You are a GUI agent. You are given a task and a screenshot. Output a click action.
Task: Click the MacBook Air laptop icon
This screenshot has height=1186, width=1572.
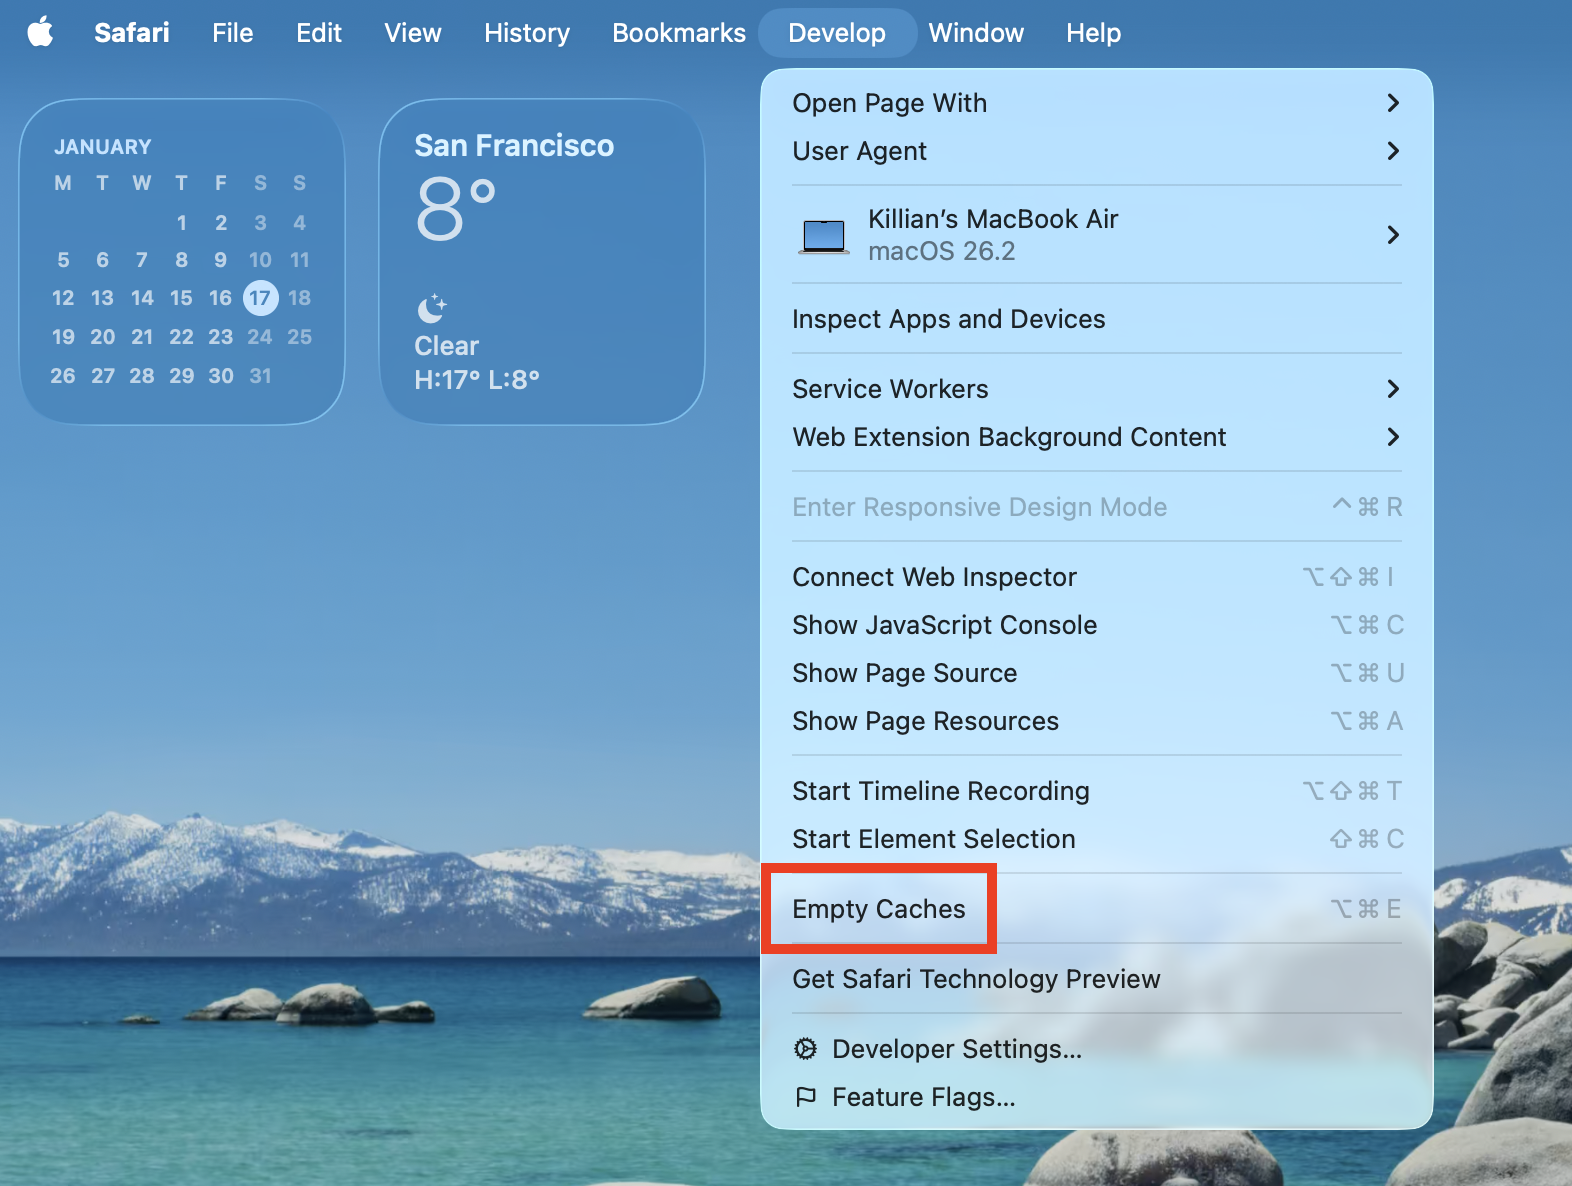(x=824, y=237)
